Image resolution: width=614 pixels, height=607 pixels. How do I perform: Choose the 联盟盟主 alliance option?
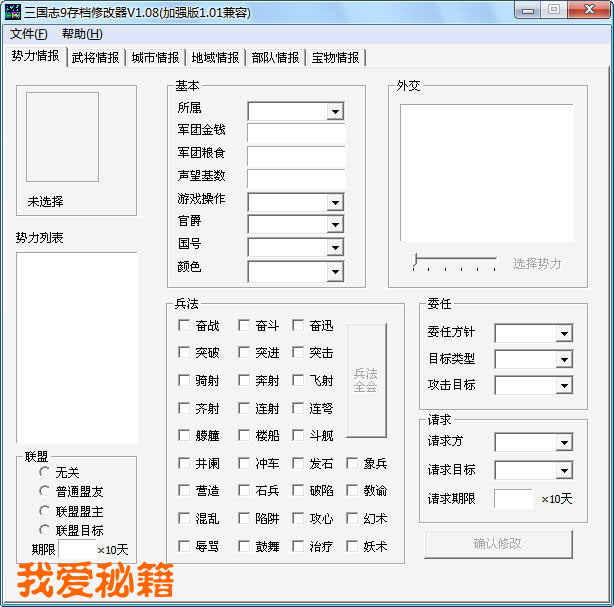pos(44,511)
